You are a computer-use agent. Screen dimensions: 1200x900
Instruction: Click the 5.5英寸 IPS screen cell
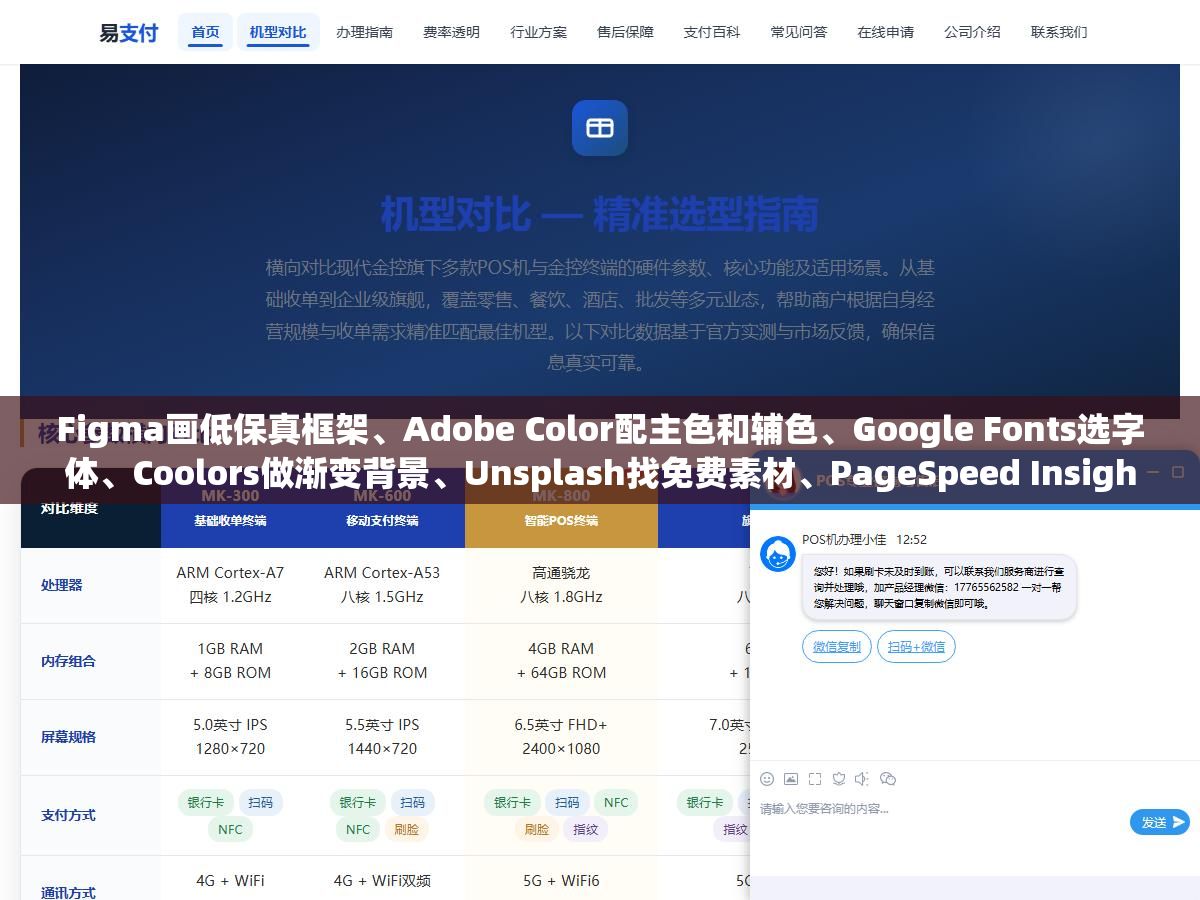[x=382, y=737]
